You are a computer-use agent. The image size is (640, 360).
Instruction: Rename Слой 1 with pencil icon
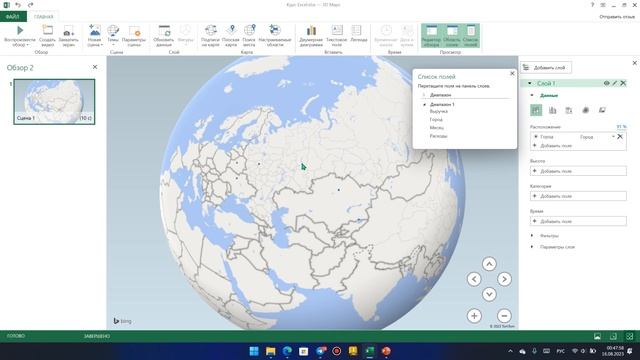coord(615,83)
